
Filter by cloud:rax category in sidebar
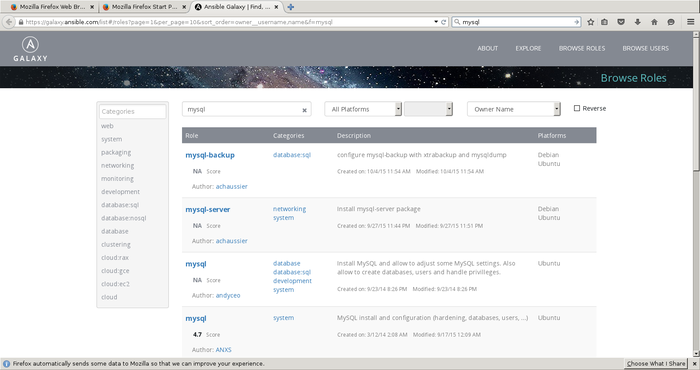click(x=115, y=258)
